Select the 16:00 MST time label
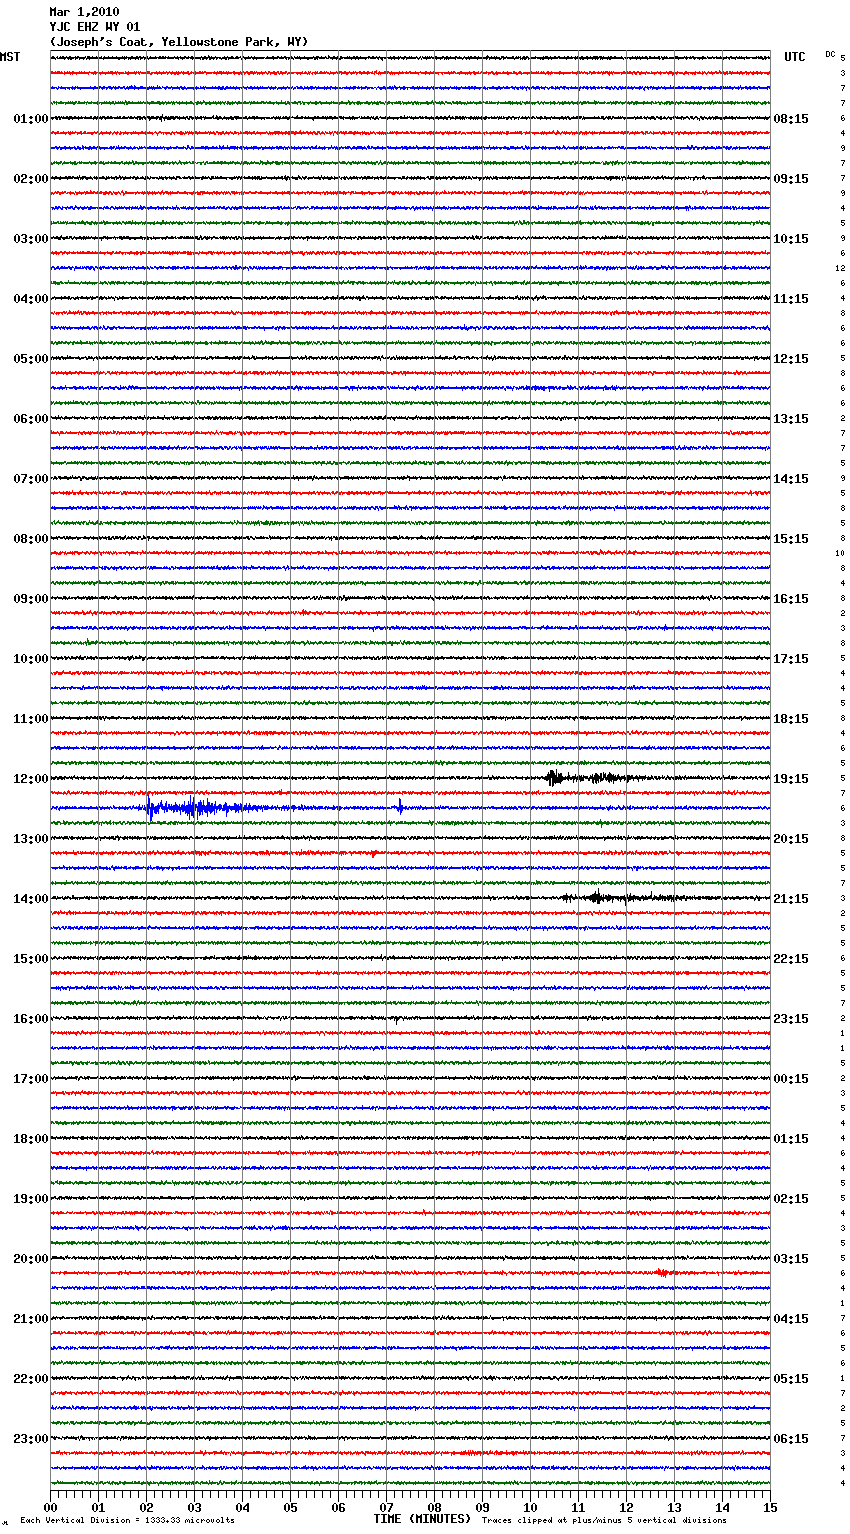This screenshot has height=1534, width=850. (x=31, y=1019)
